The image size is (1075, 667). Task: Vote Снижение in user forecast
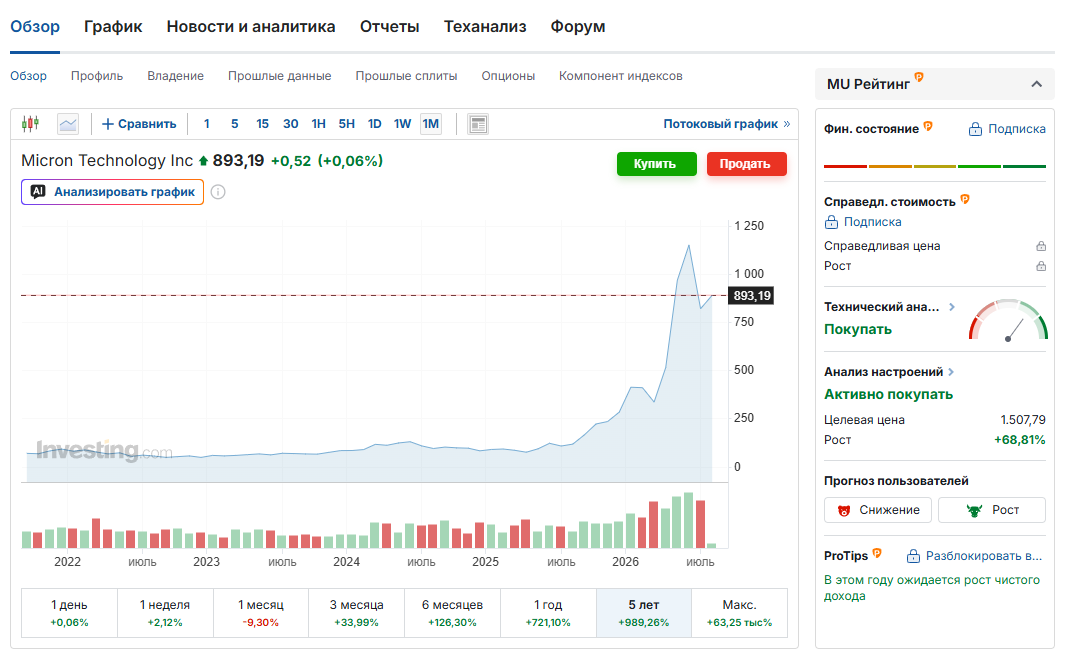[x=878, y=510]
